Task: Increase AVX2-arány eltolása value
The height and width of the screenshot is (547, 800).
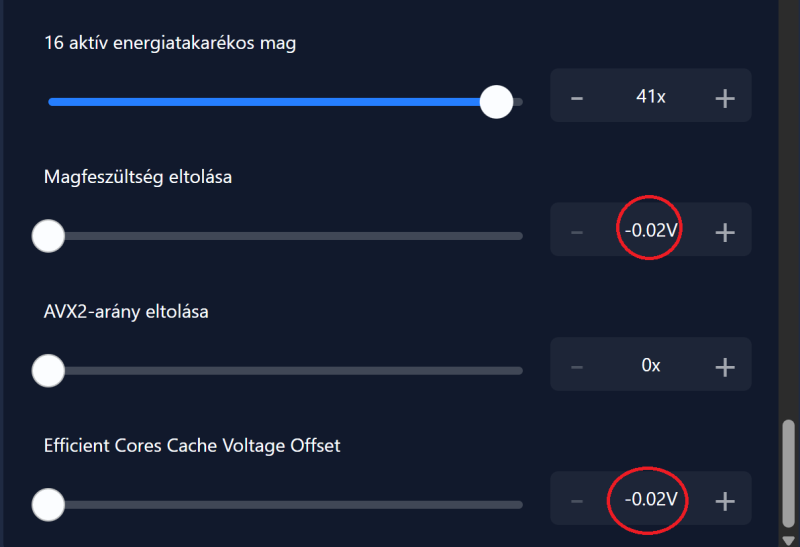Action: 725,366
